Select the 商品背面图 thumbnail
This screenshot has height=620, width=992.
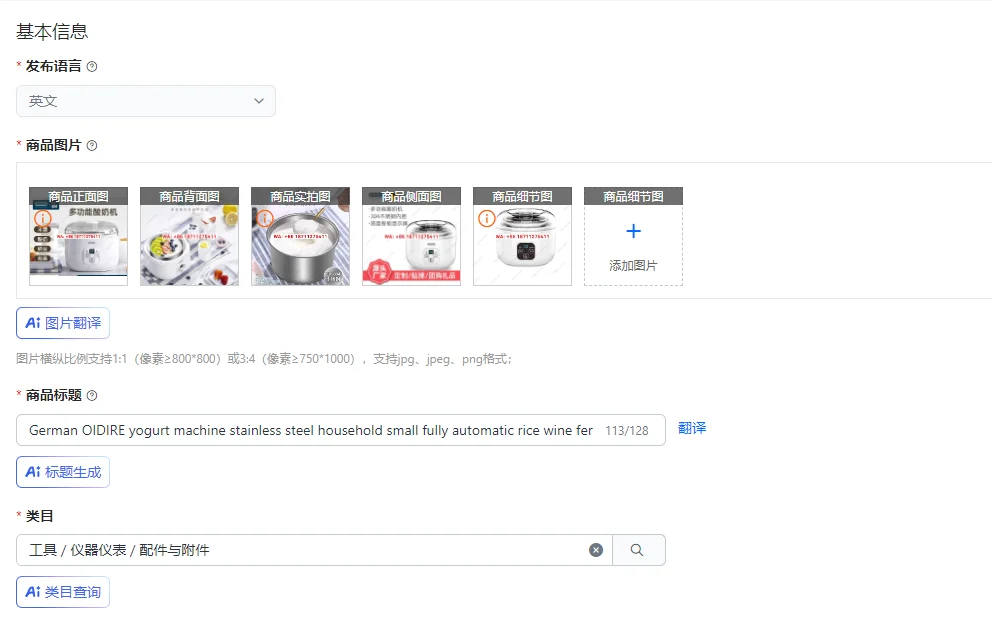[189, 236]
